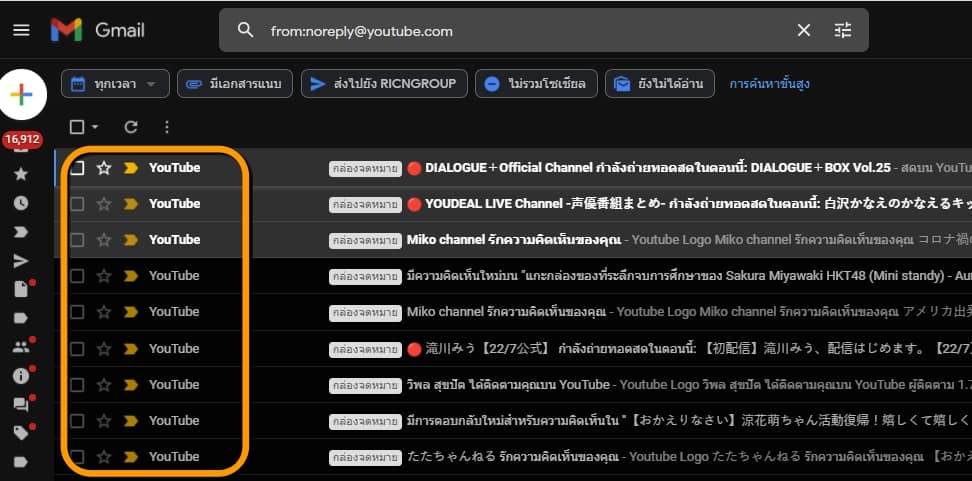Viewport: 972px width, 481px height.
Task: Check the box for YOUDEAL LIVE Channel email
Action: 77,204
